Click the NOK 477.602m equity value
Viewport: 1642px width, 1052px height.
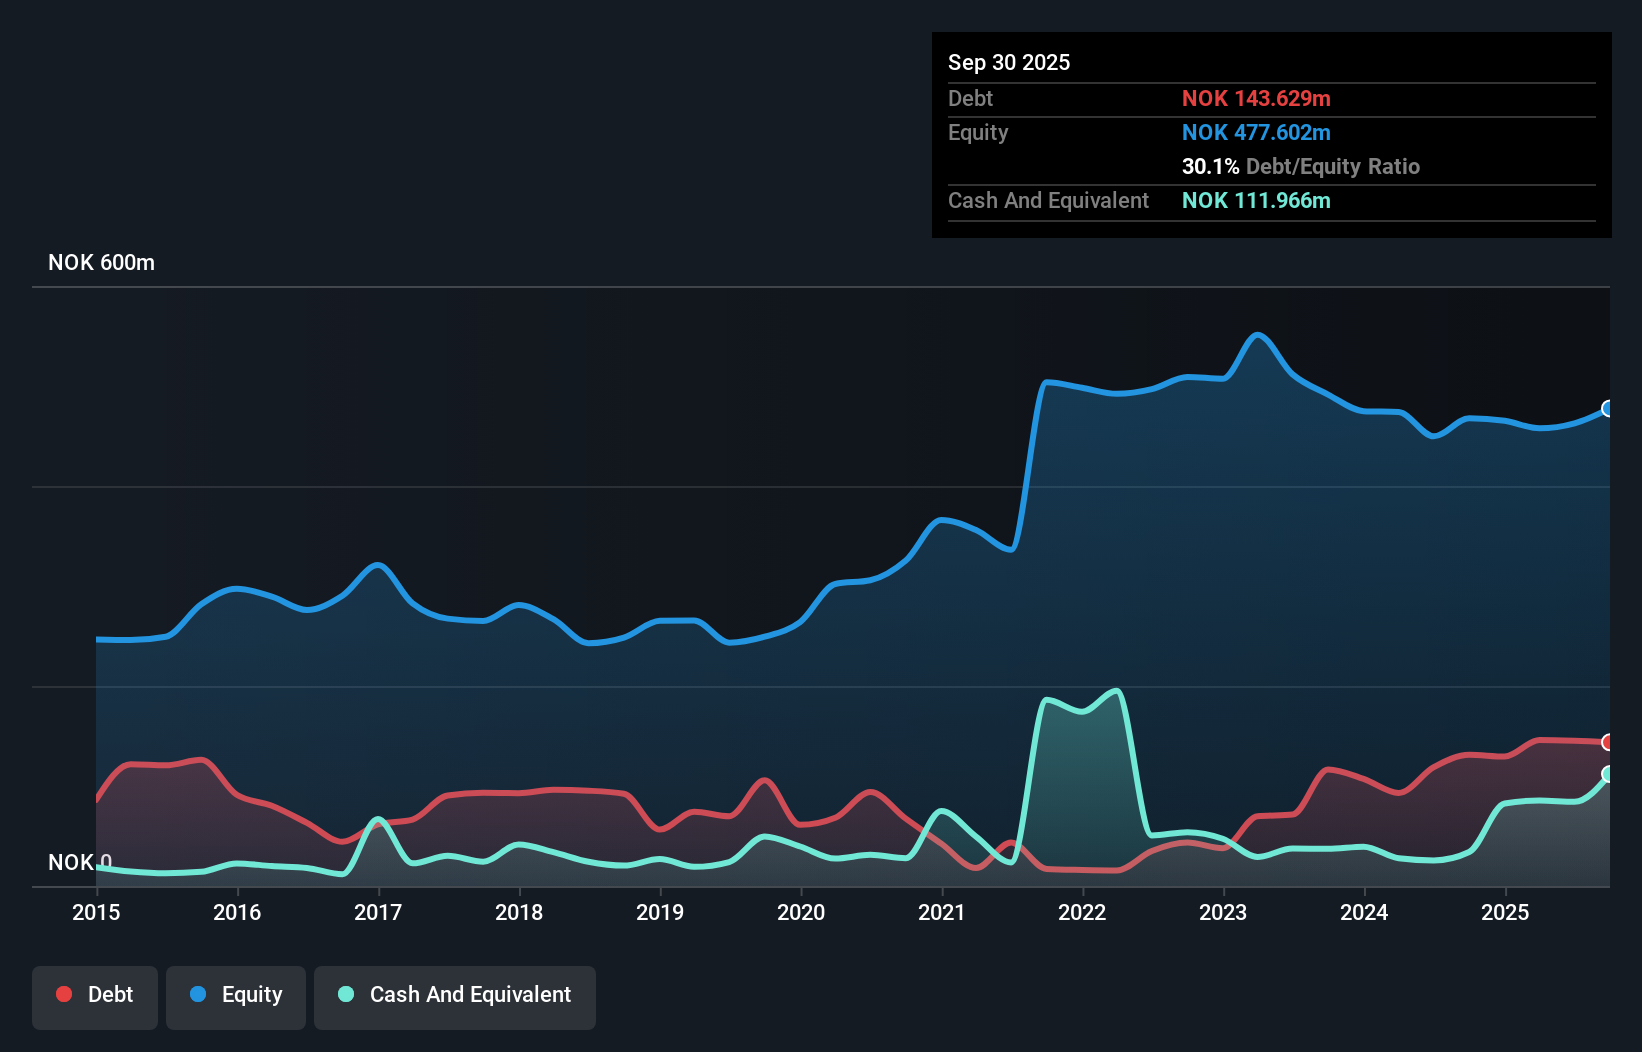1256,132
